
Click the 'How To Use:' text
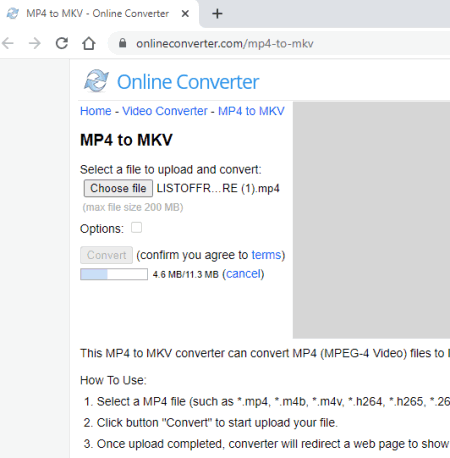pos(113,380)
